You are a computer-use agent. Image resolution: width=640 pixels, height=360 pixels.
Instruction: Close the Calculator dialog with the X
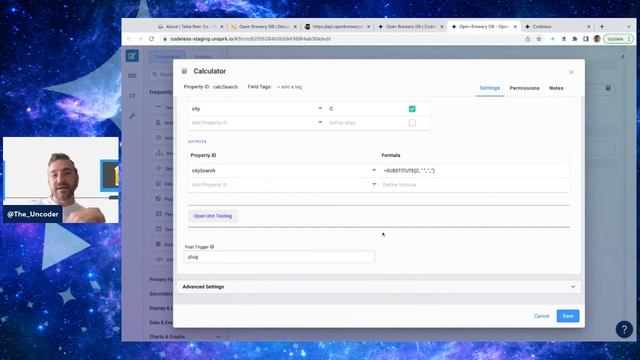[x=571, y=72]
